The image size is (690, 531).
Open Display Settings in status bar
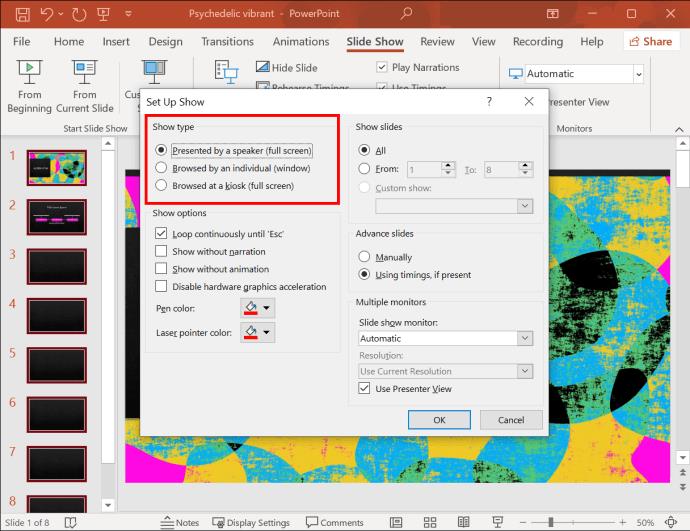[x=251, y=522]
